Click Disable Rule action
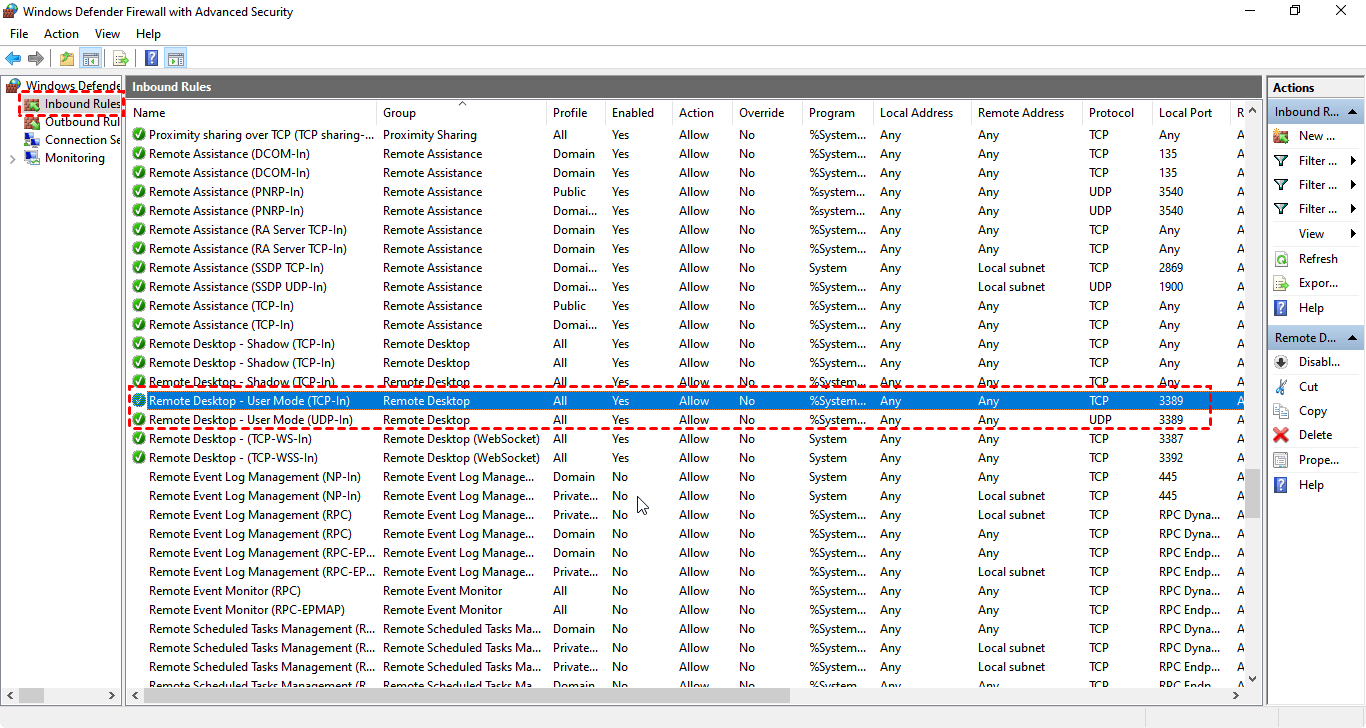Viewport: 1366px width, 728px height. [x=1319, y=362]
